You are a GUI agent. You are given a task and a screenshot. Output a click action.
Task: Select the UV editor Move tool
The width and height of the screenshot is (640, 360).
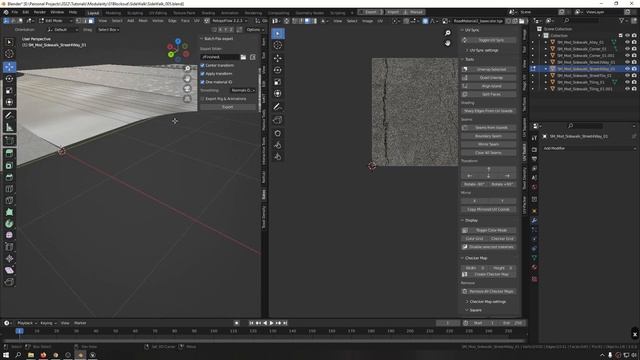pyautogui.click(x=278, y=58)
